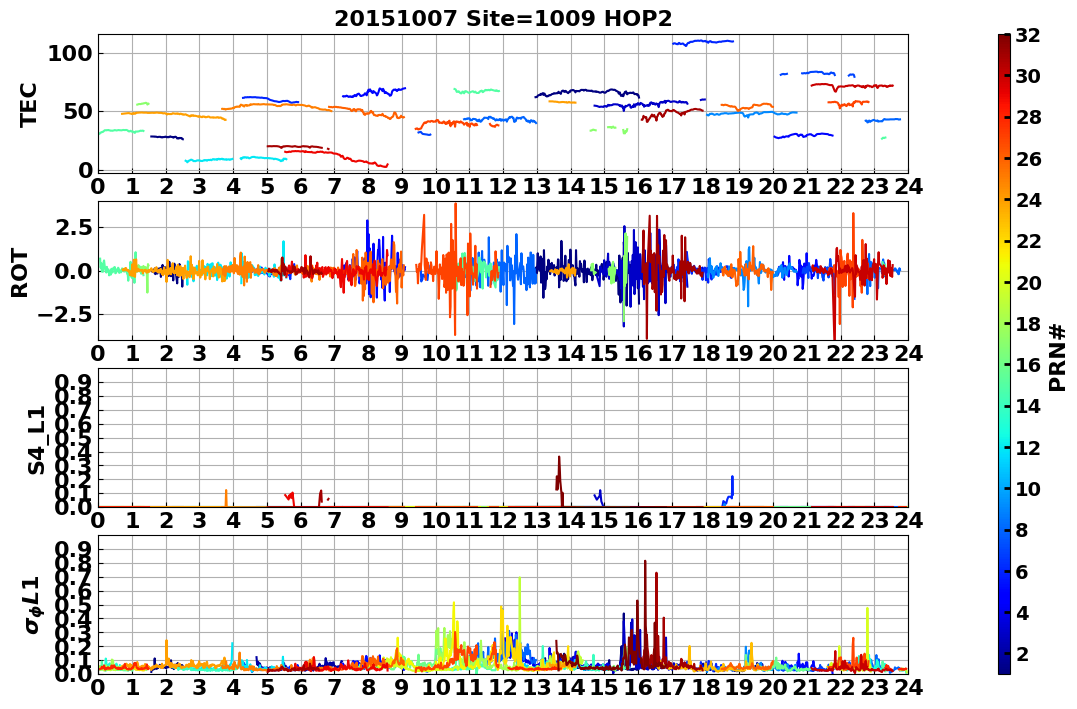Click colorbar tick label 6
Viewport: 1077px width, 709px height.
[1022, 571]
